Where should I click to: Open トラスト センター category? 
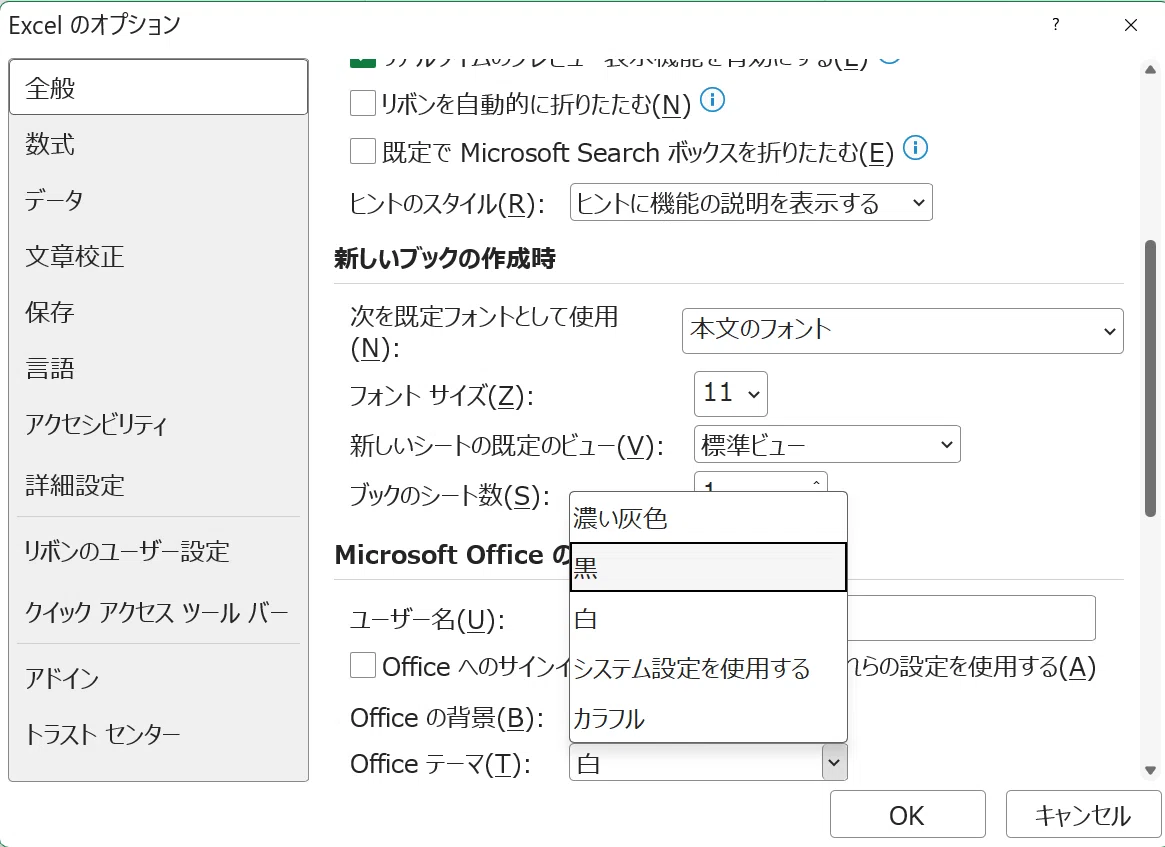[158, 734]
